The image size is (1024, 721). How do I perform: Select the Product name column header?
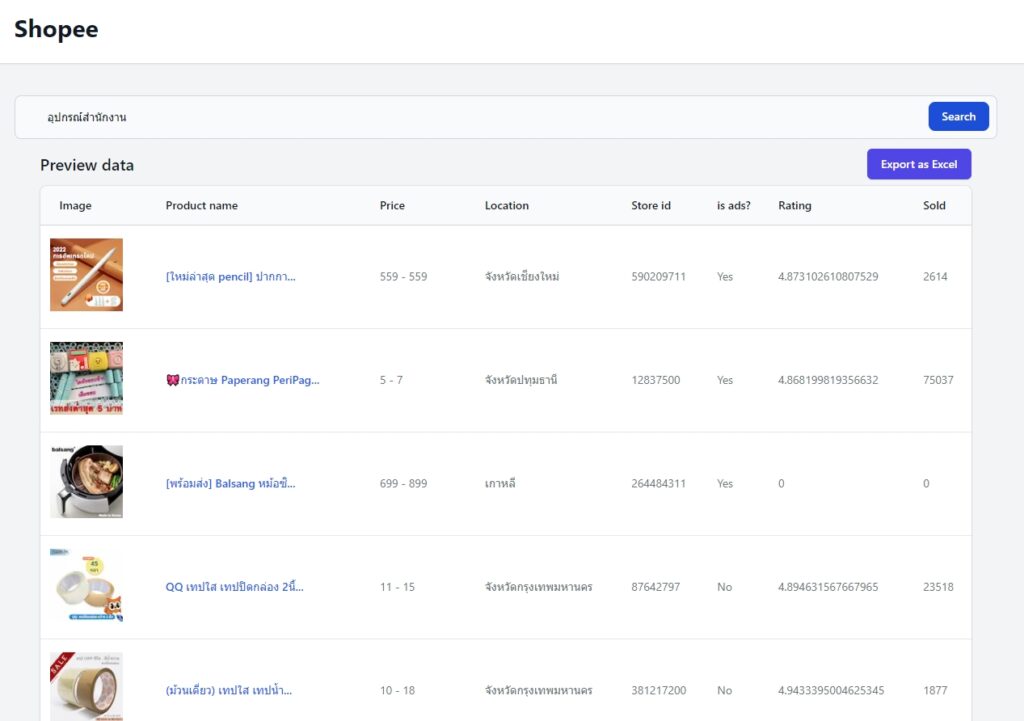201,206
